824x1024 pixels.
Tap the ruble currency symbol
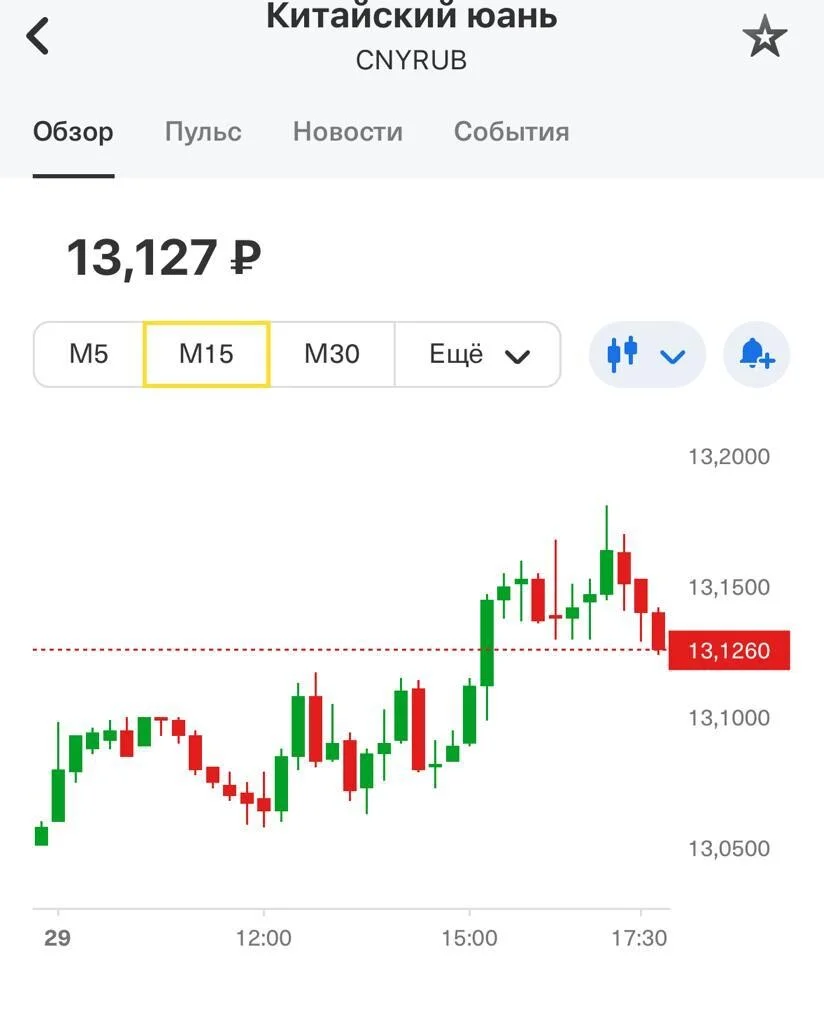(246, 257)
